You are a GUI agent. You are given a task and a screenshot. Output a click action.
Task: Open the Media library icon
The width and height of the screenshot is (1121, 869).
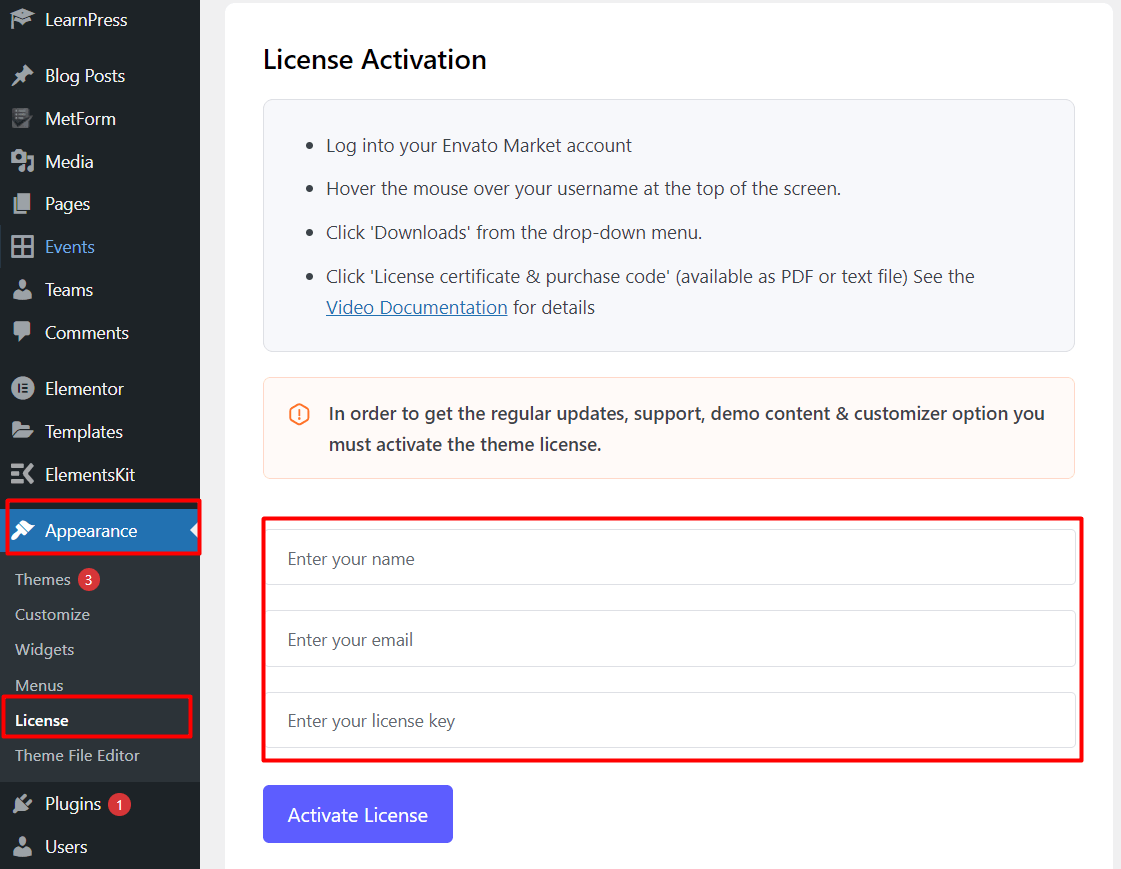point(21,161)
